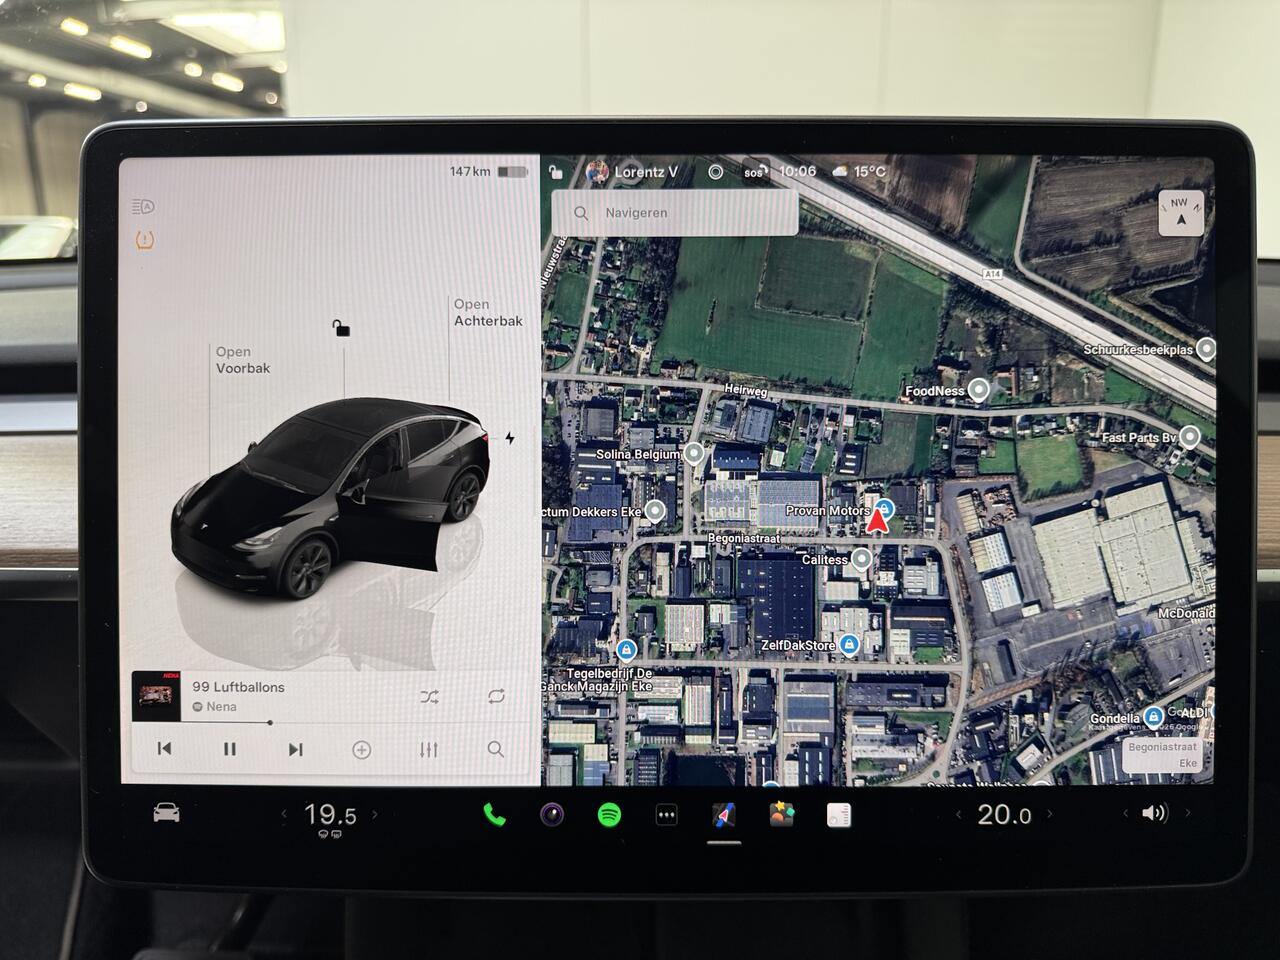Open the charge port via lightning icon

tap(510, 438)
